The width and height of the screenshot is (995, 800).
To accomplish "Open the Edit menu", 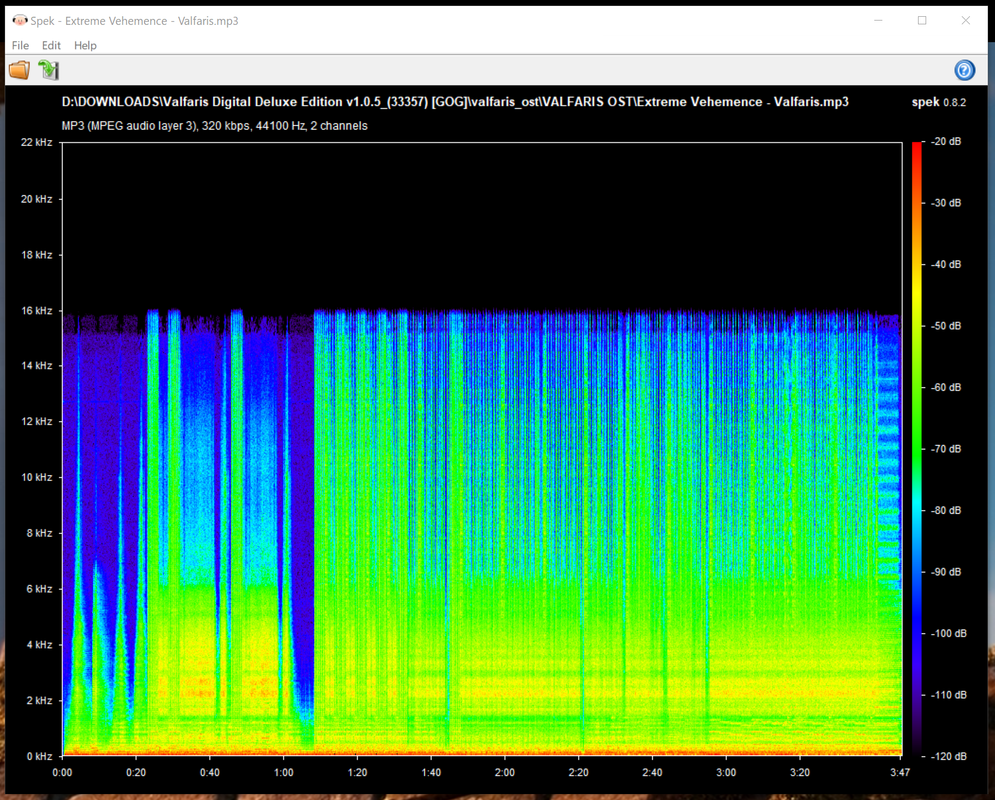I will click(x=51, y=46).
